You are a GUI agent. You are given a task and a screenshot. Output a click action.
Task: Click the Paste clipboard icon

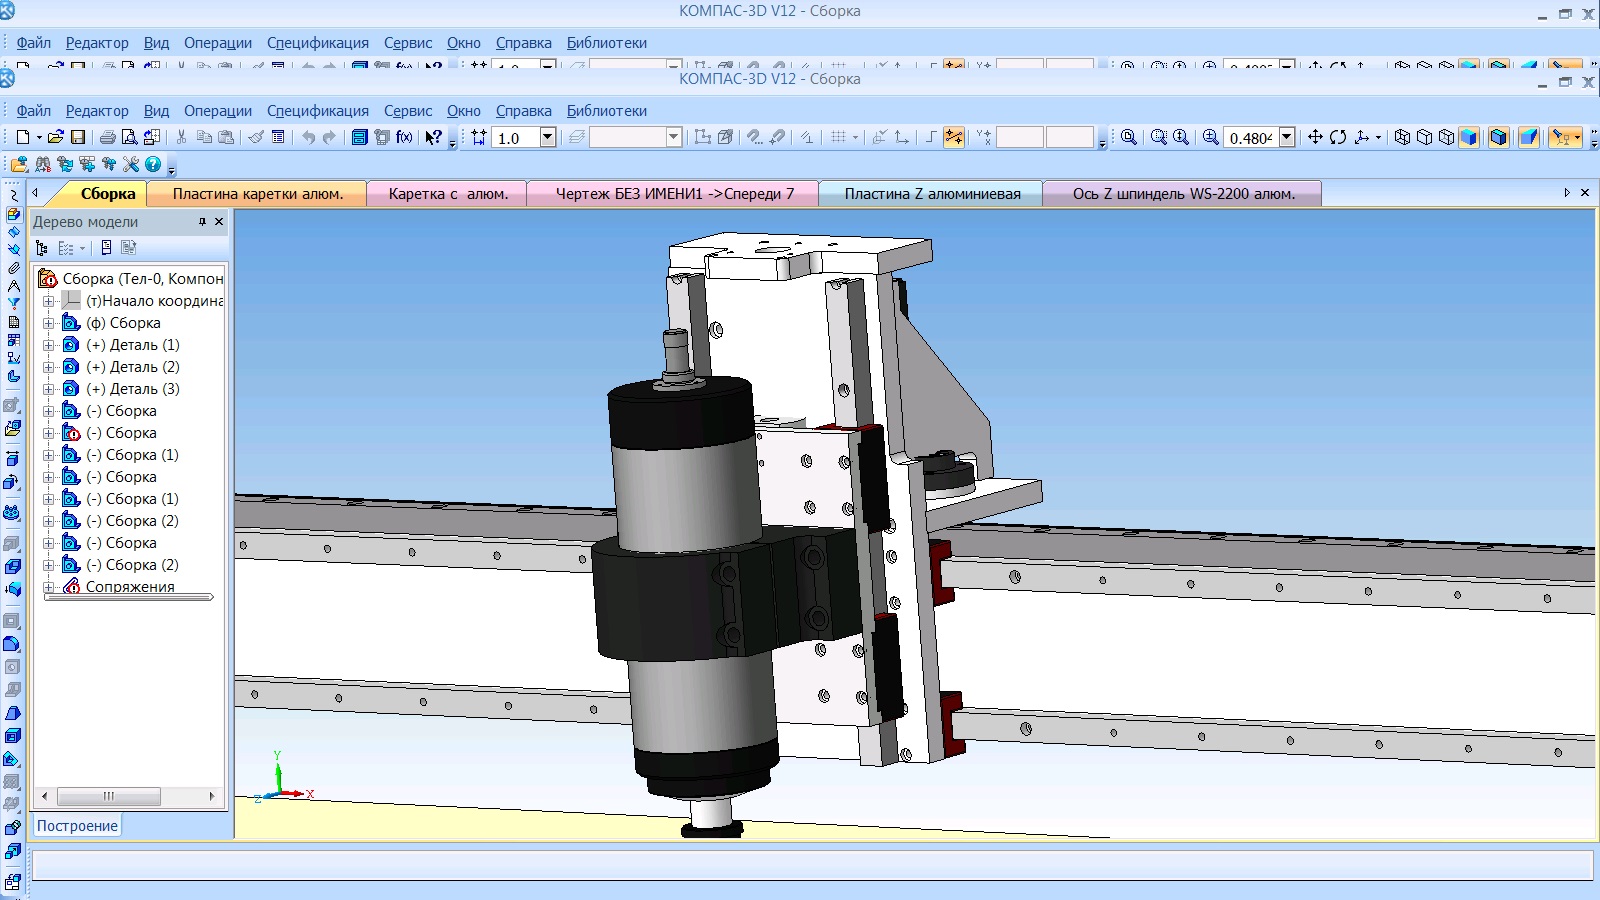(226, 137)
